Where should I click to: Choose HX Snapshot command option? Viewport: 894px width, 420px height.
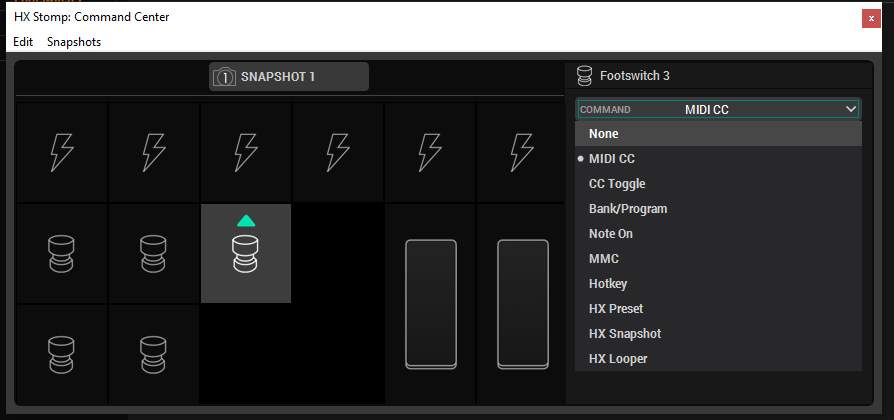tap(718, 334)
